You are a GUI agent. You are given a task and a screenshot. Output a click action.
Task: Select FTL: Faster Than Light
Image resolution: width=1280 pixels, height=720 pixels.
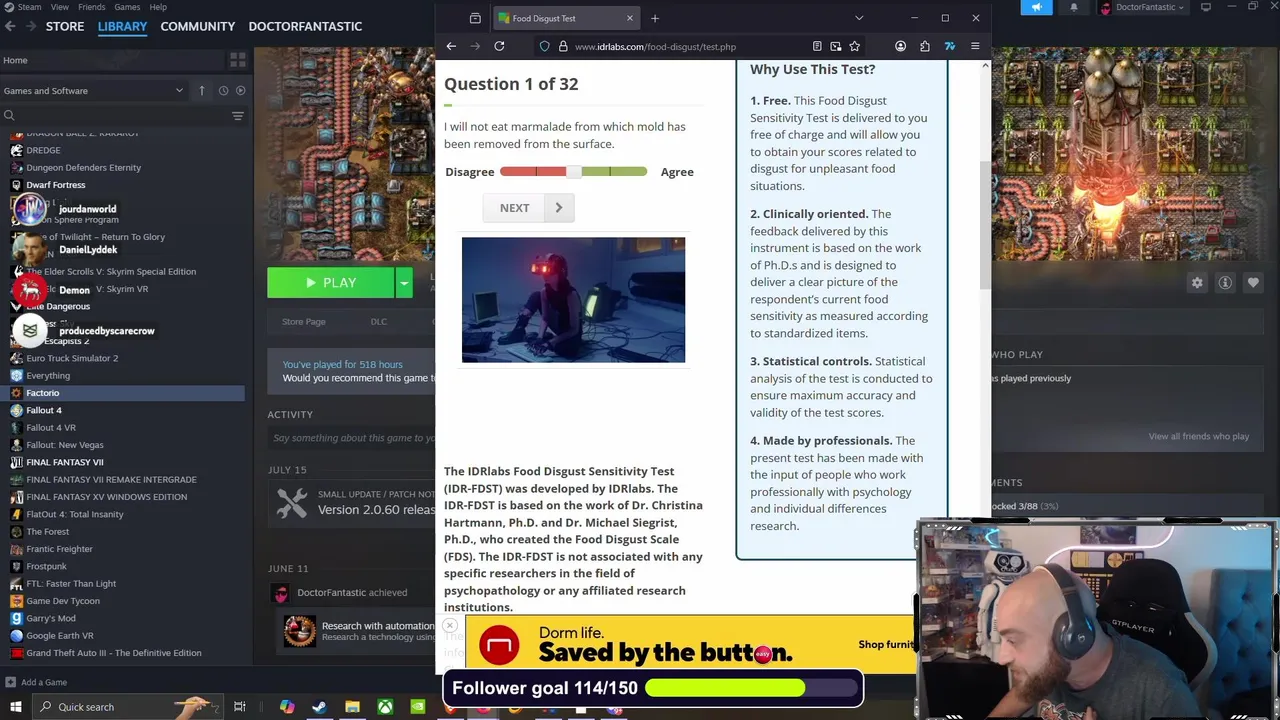71,583
